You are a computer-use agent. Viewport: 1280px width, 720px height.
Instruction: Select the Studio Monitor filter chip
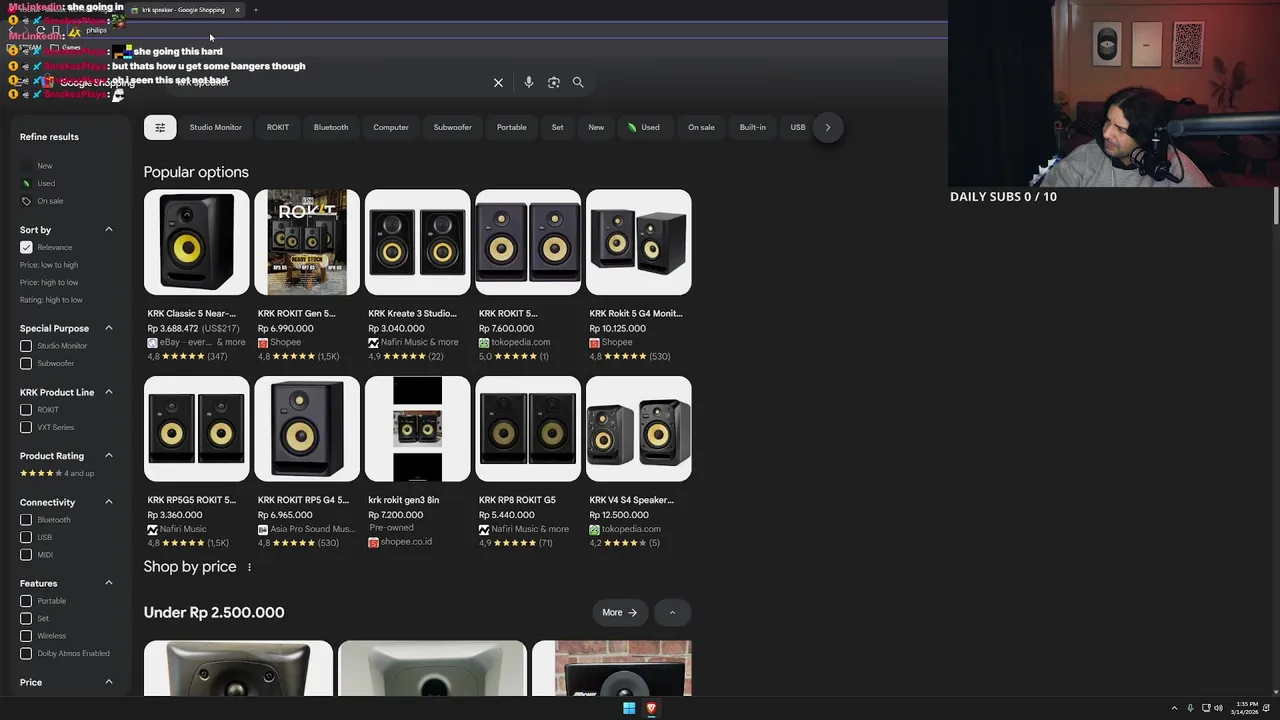(x=216, y=127)
